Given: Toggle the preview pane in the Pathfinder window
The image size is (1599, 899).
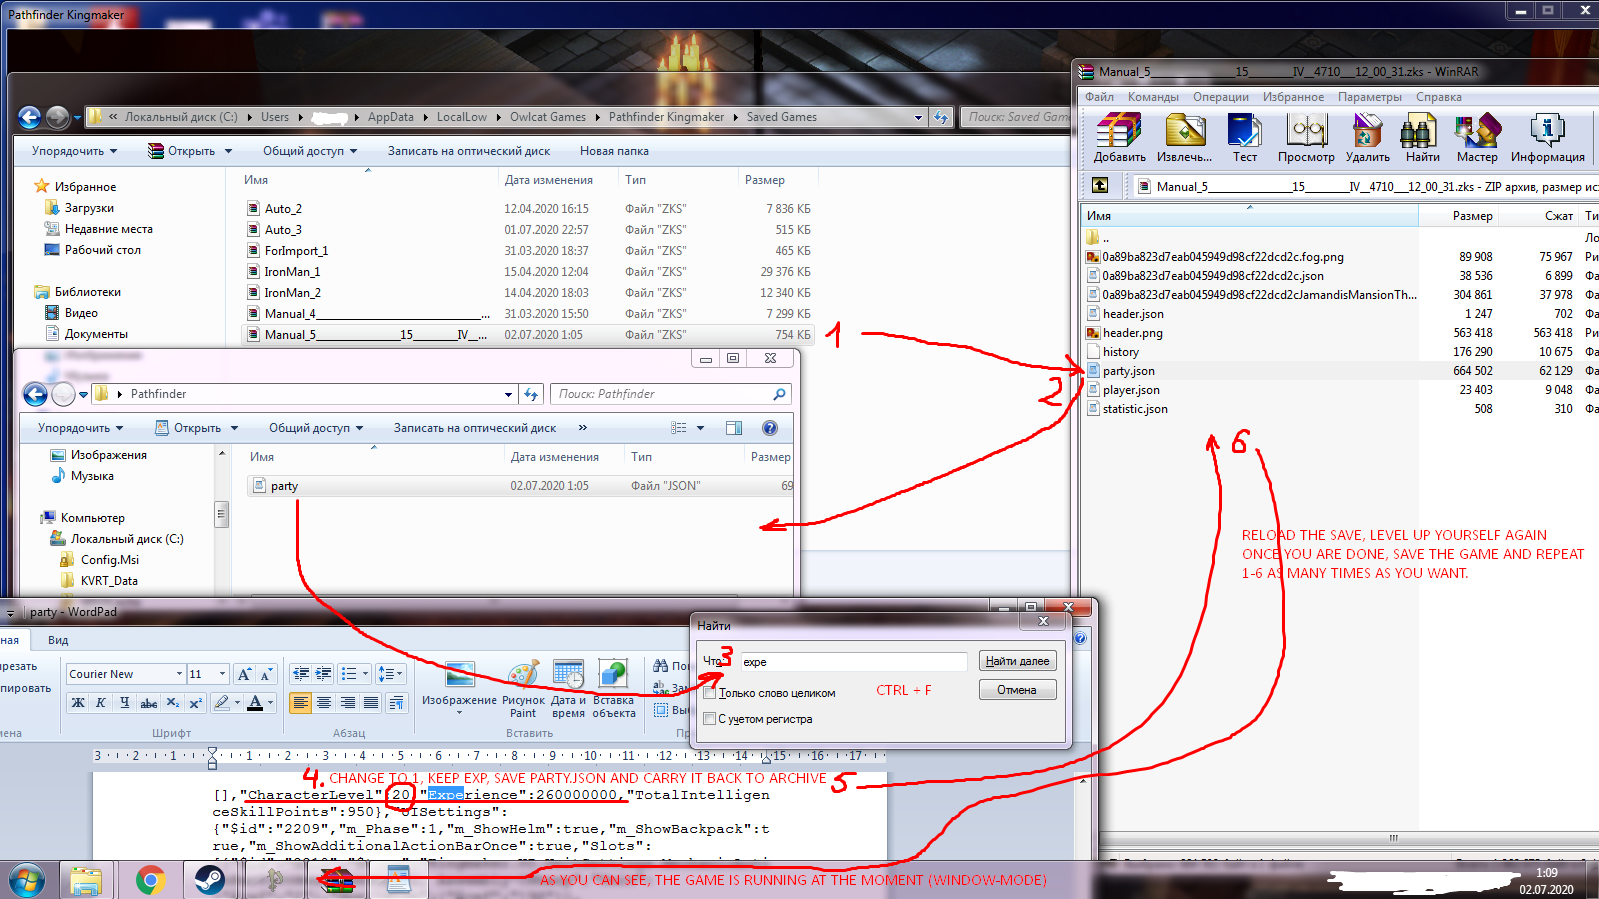Looking at the screenshot, I should click(x=734, y=428).
